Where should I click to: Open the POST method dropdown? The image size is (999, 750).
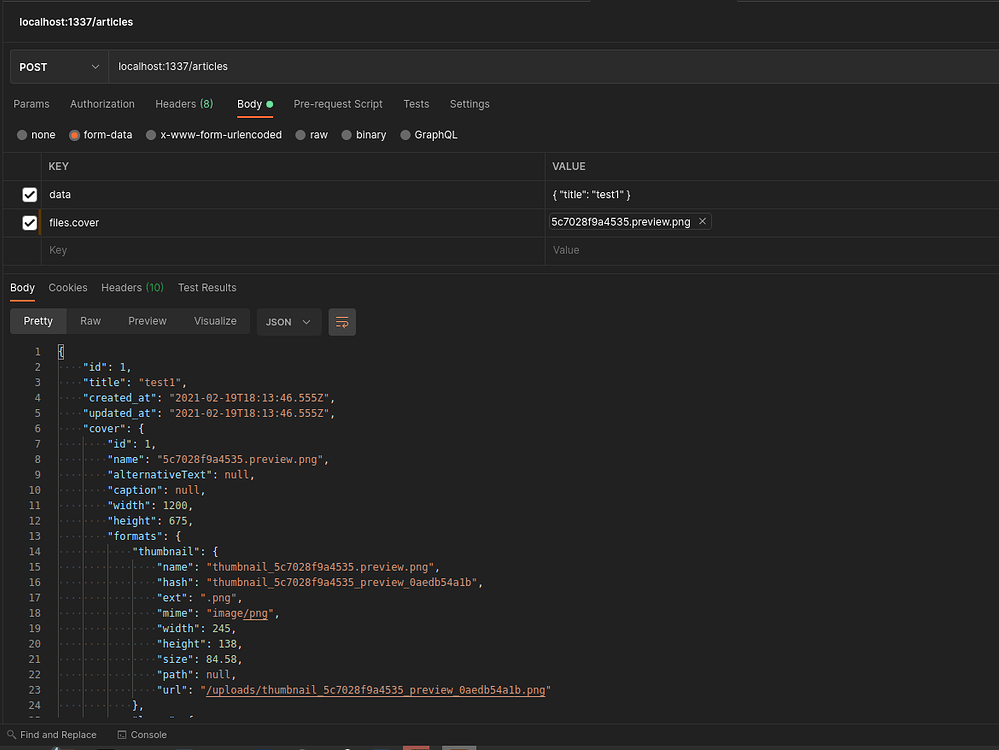point(60,67)
